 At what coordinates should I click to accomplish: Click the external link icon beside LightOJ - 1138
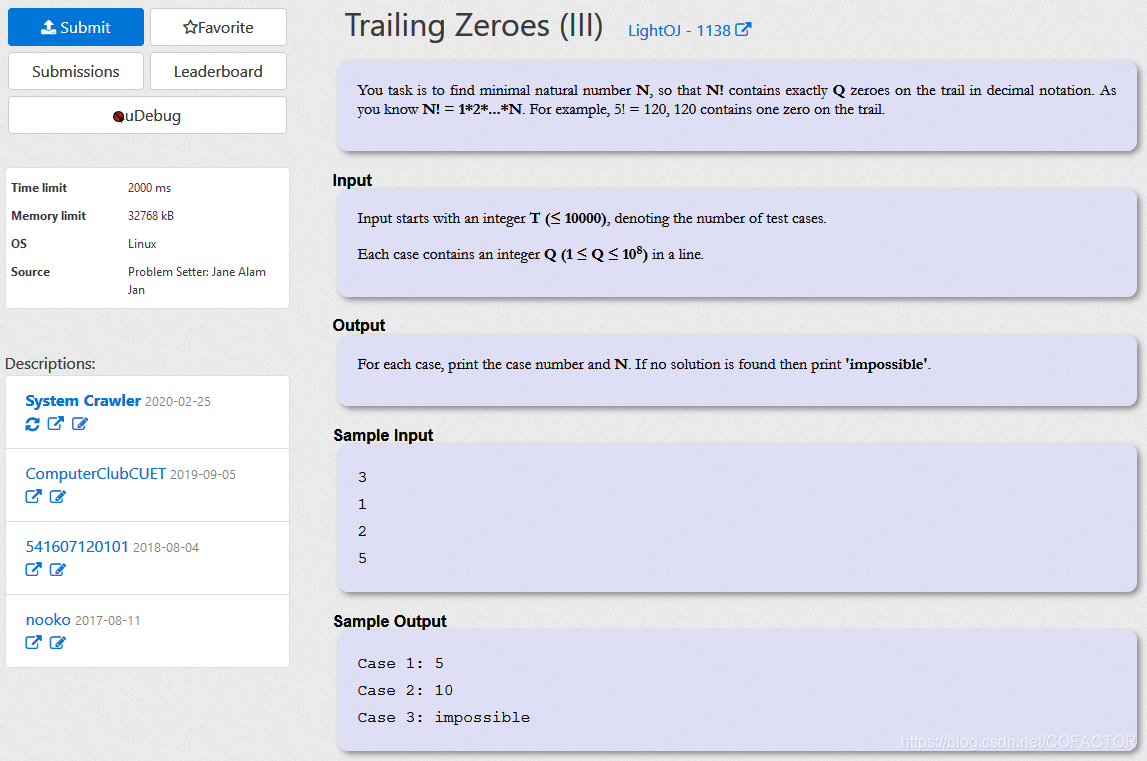point(743,29)
